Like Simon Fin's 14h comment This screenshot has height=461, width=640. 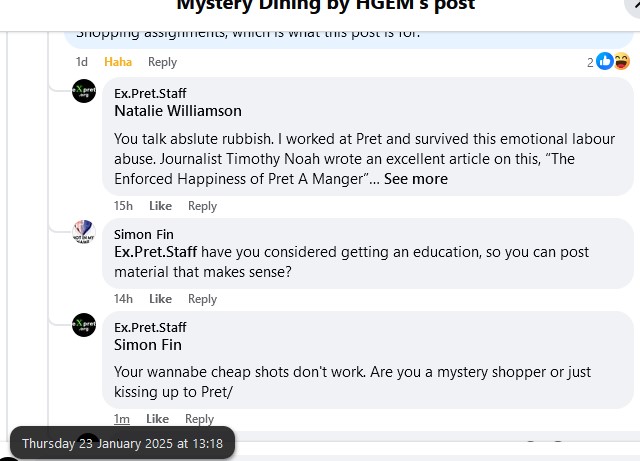click(160, 299)
